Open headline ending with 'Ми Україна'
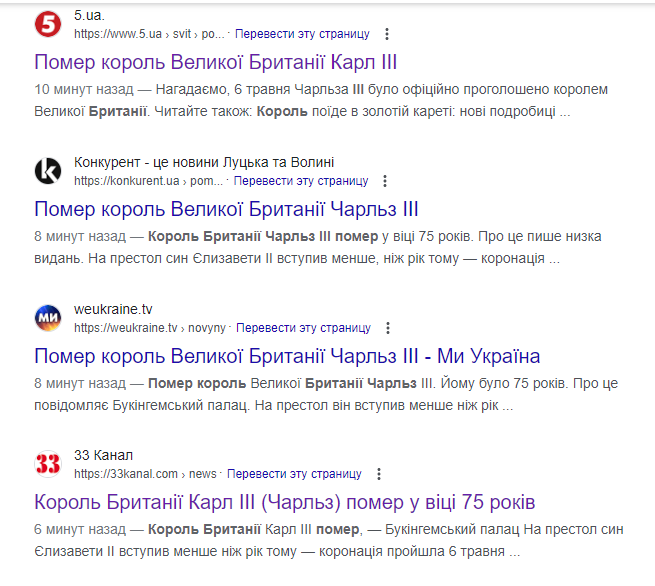Image resolution: width=655 pixels, height=586 pixels. click(287, 356)
